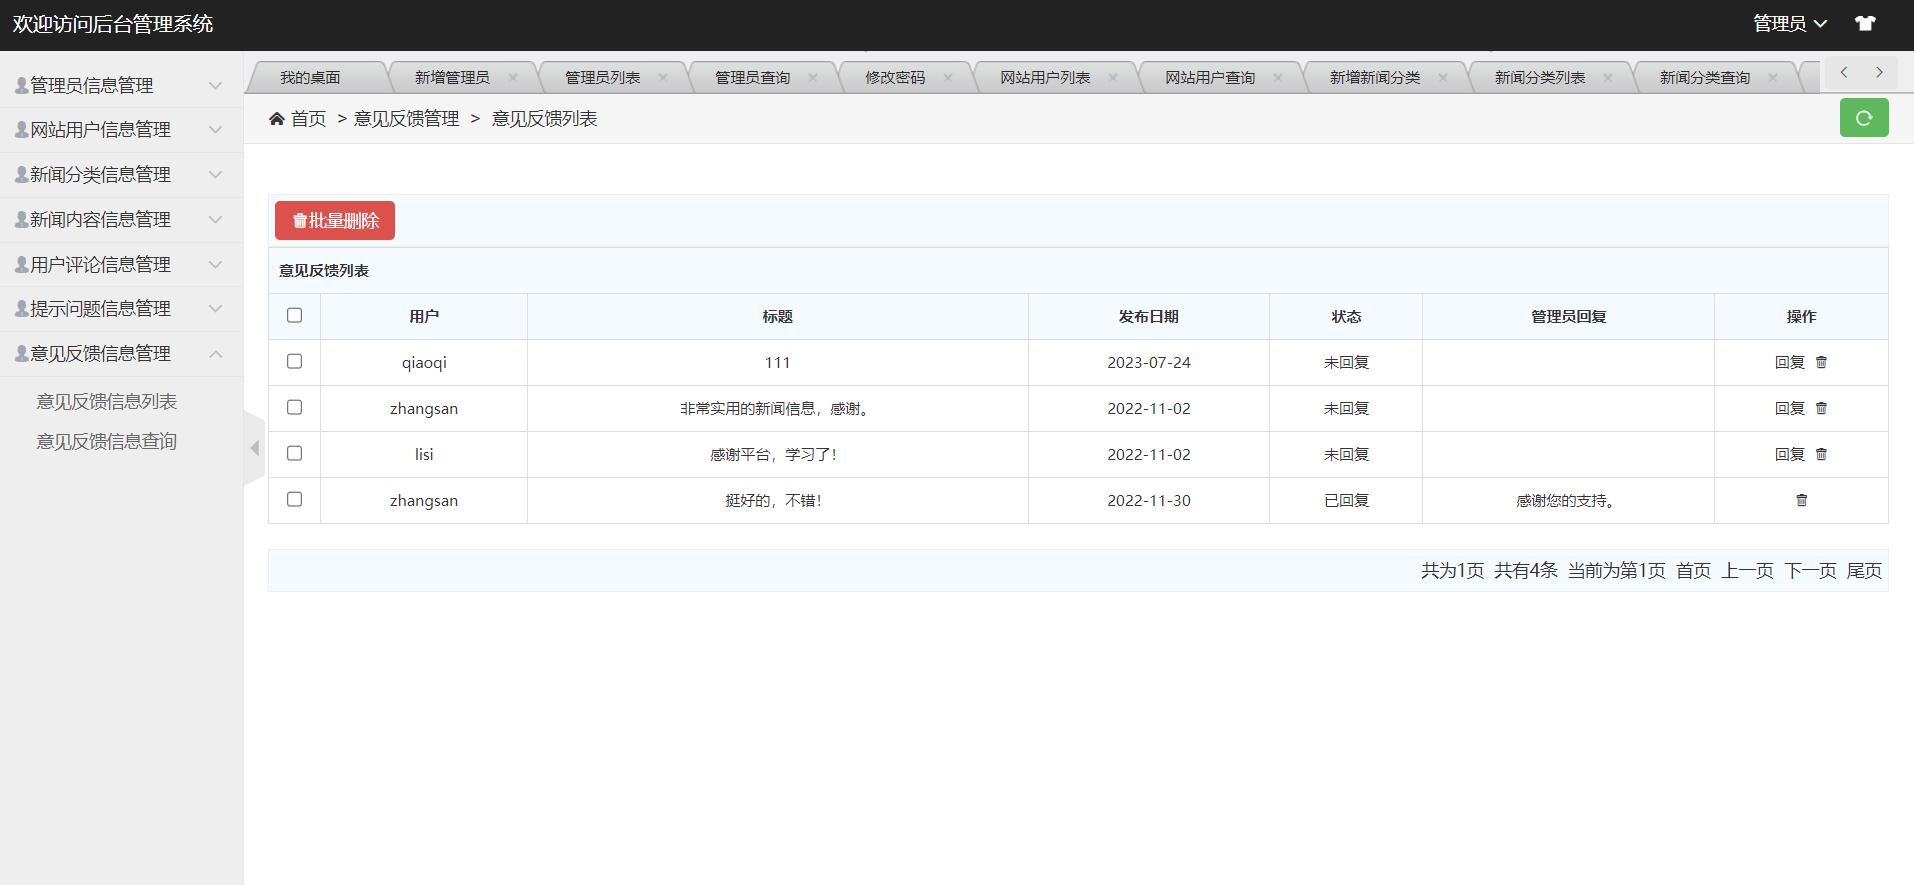Switch to 网站用户列表 tab
Image resolution: width=1914 pixels, height=885 pixels.
1045,77
